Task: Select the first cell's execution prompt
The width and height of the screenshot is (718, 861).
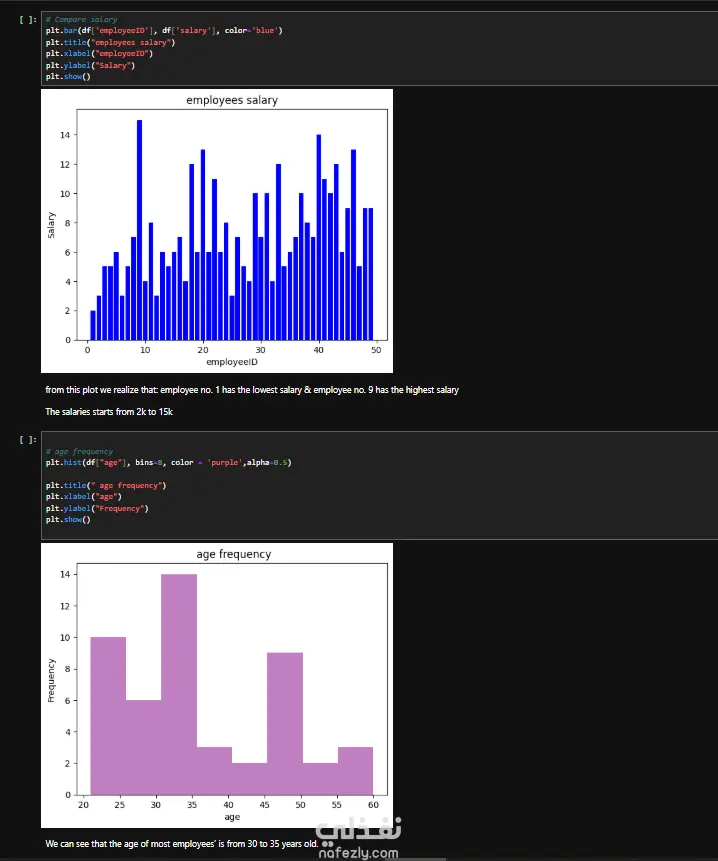Action: [x=28, y=20]
